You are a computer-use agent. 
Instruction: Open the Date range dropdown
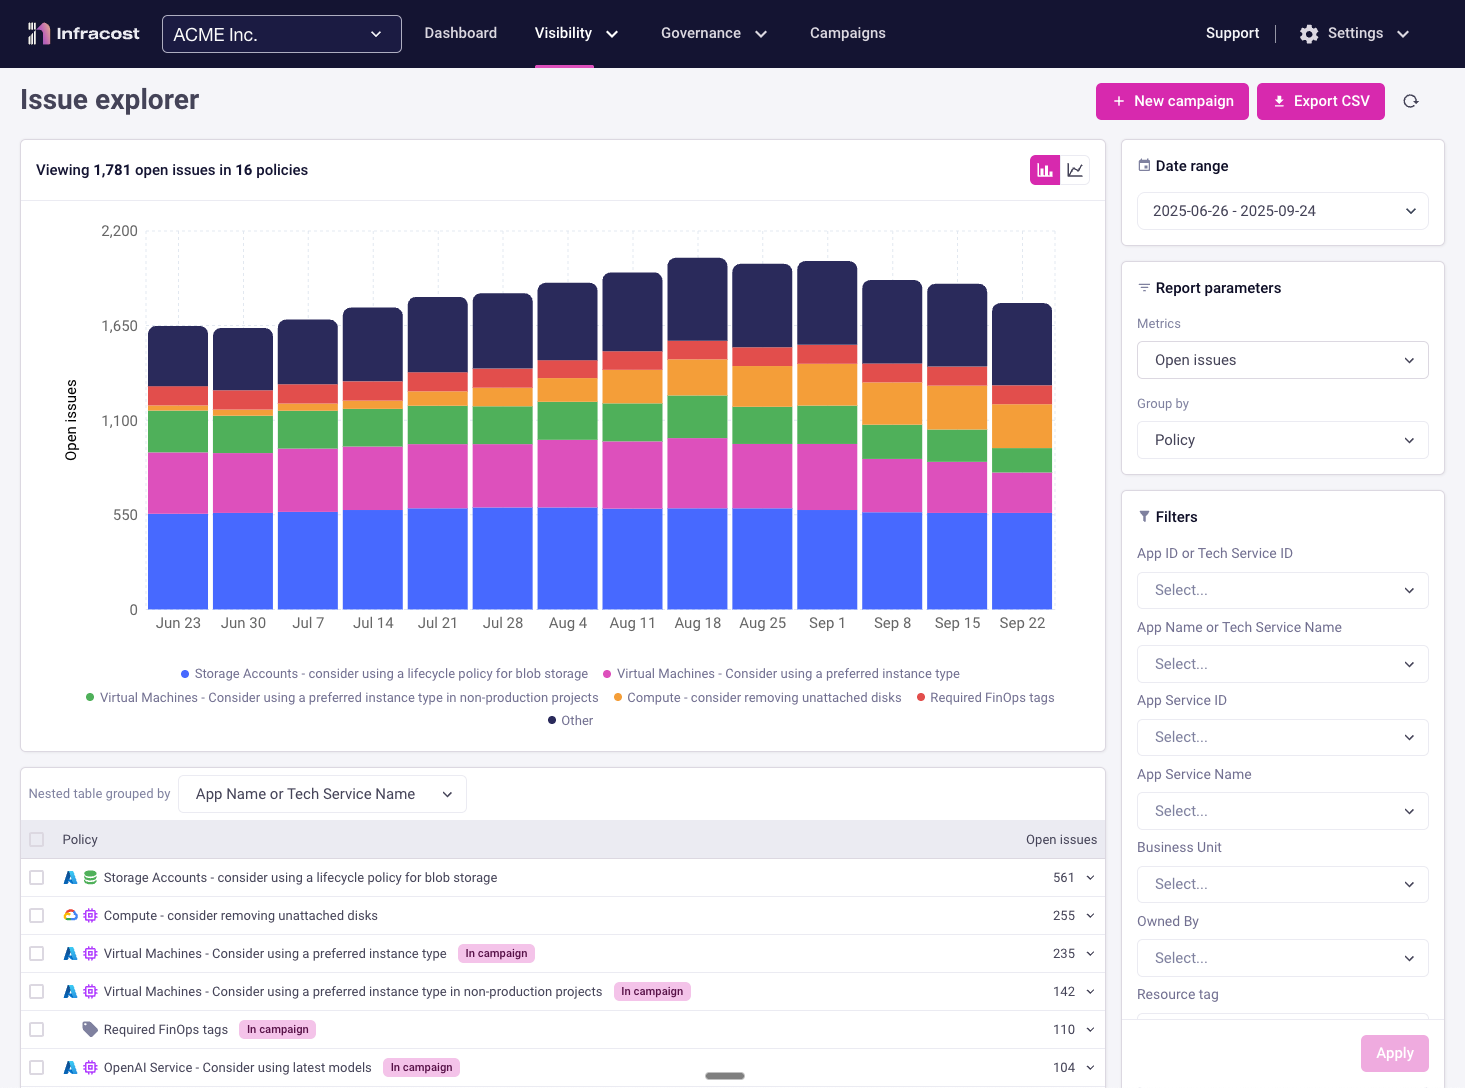(x=1282, y=211)
